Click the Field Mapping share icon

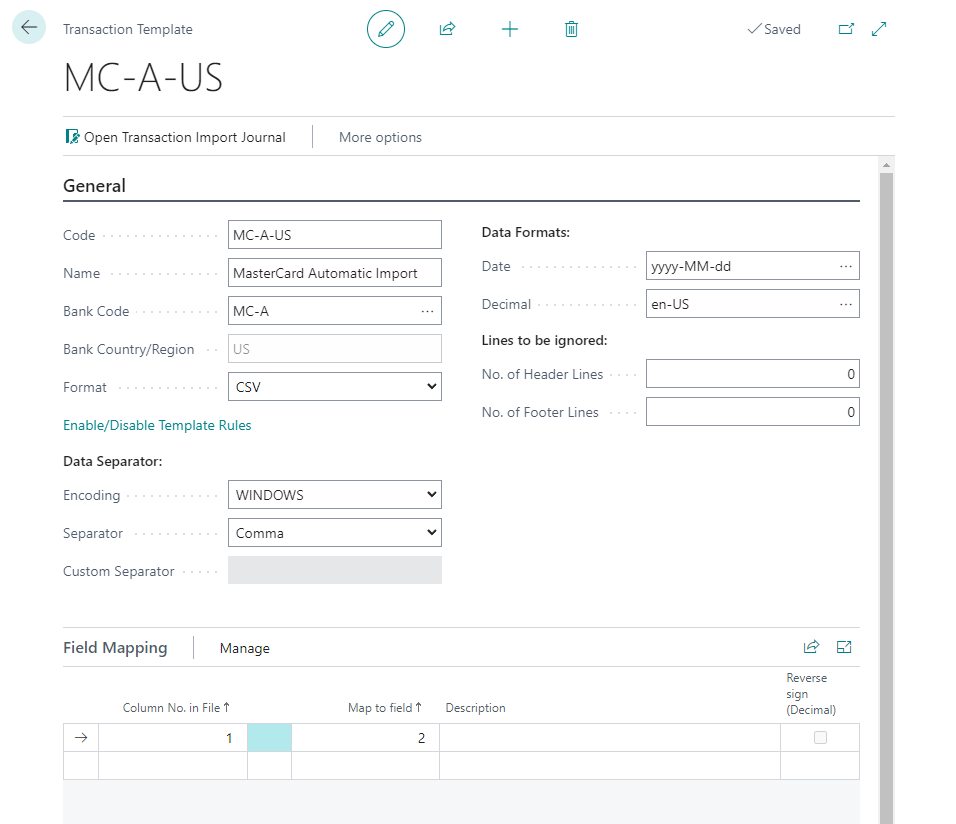pos(811,647)
